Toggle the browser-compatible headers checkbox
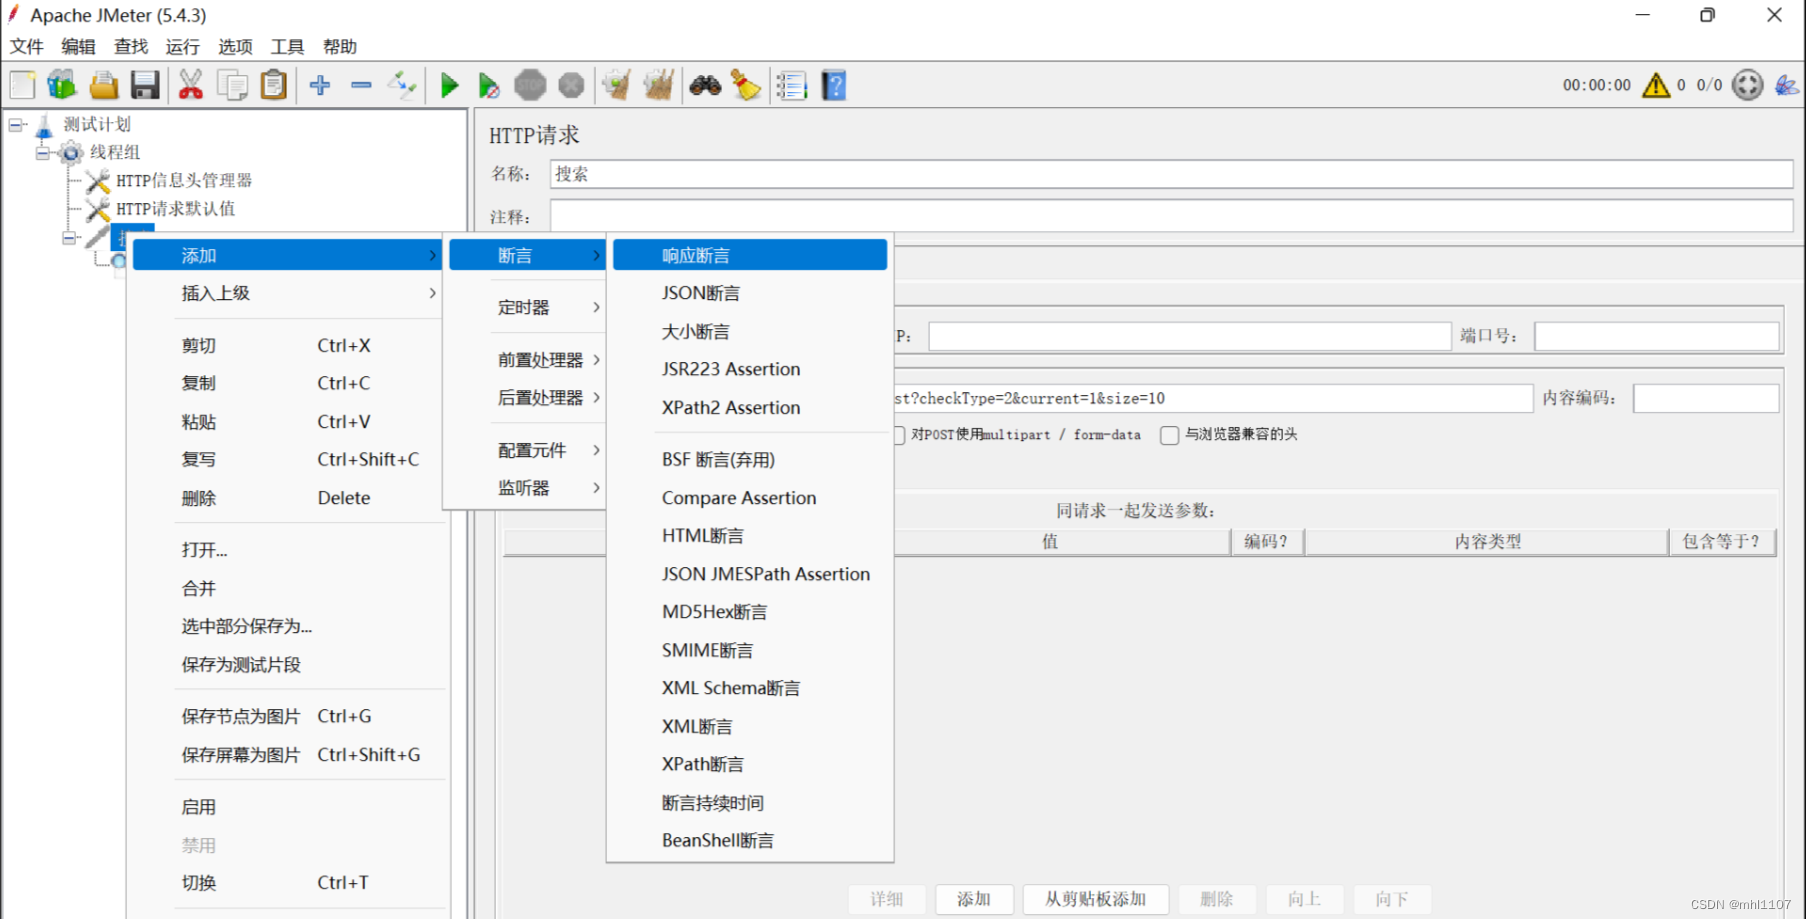This screenshot has width=1806, height=919. pos(1169,435)
